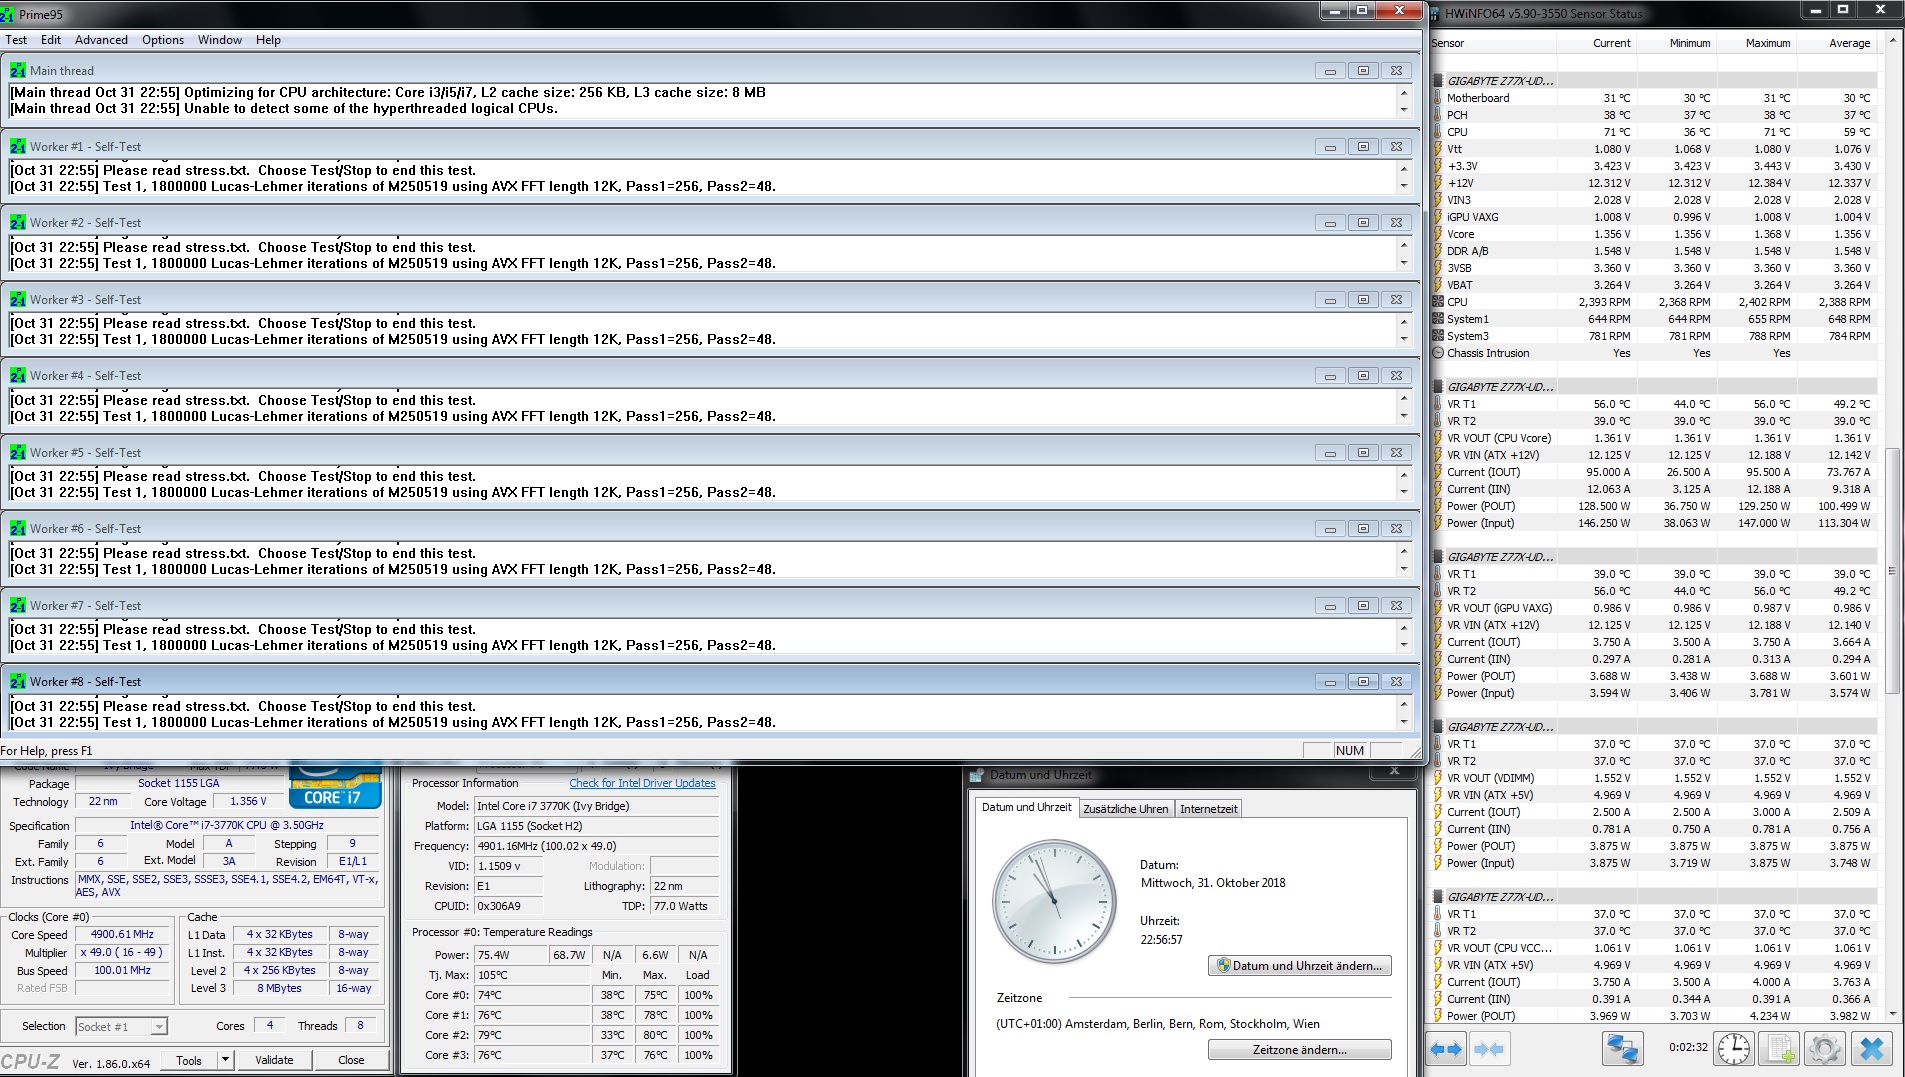Click the Core Voltage 1.356 V field in CPU-Z
The width and height of the screenshot is (1905, 1077).
point(248,802)
